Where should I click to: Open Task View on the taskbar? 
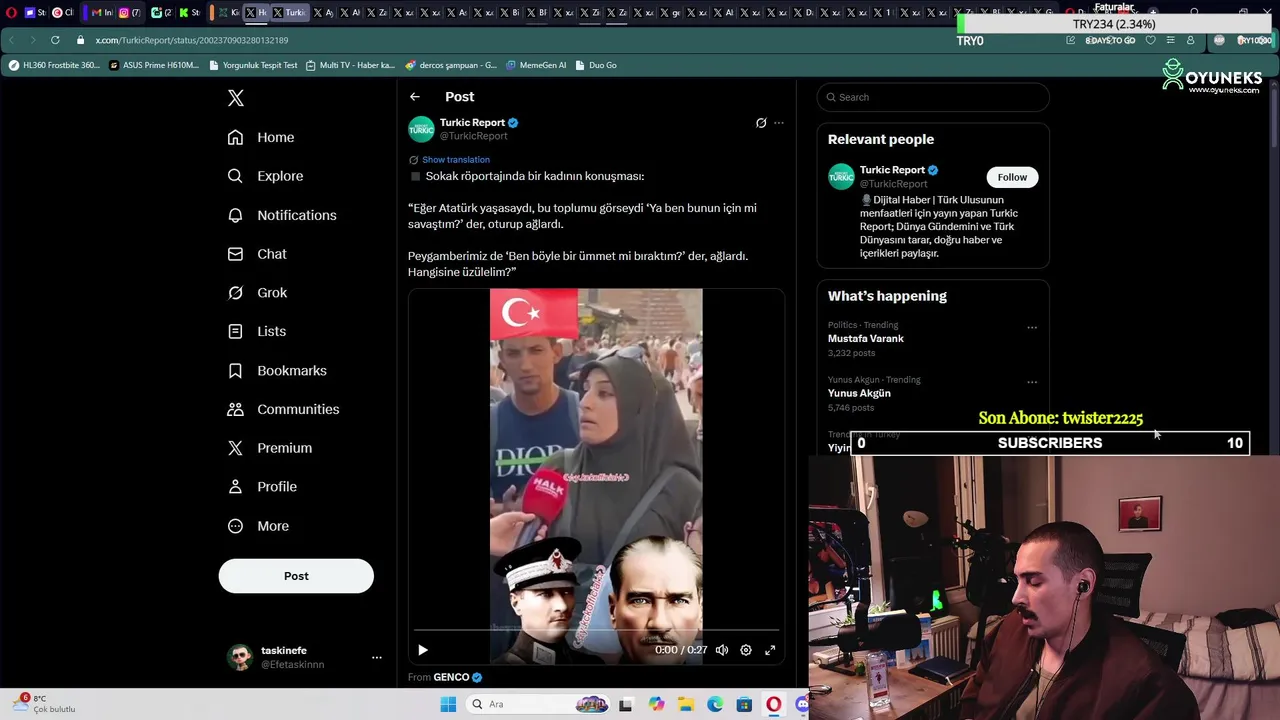tap(626, 704)
